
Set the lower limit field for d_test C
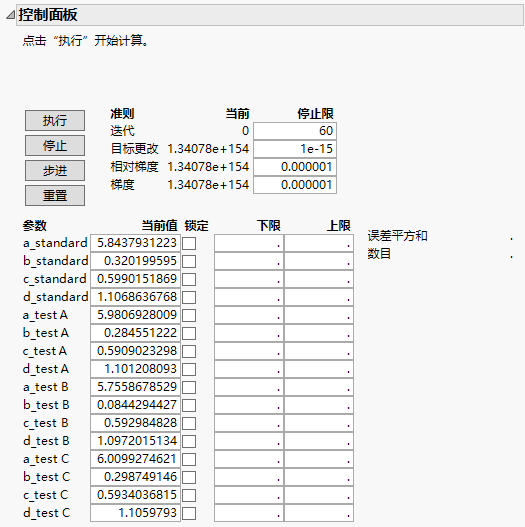[x=249, y=513]
